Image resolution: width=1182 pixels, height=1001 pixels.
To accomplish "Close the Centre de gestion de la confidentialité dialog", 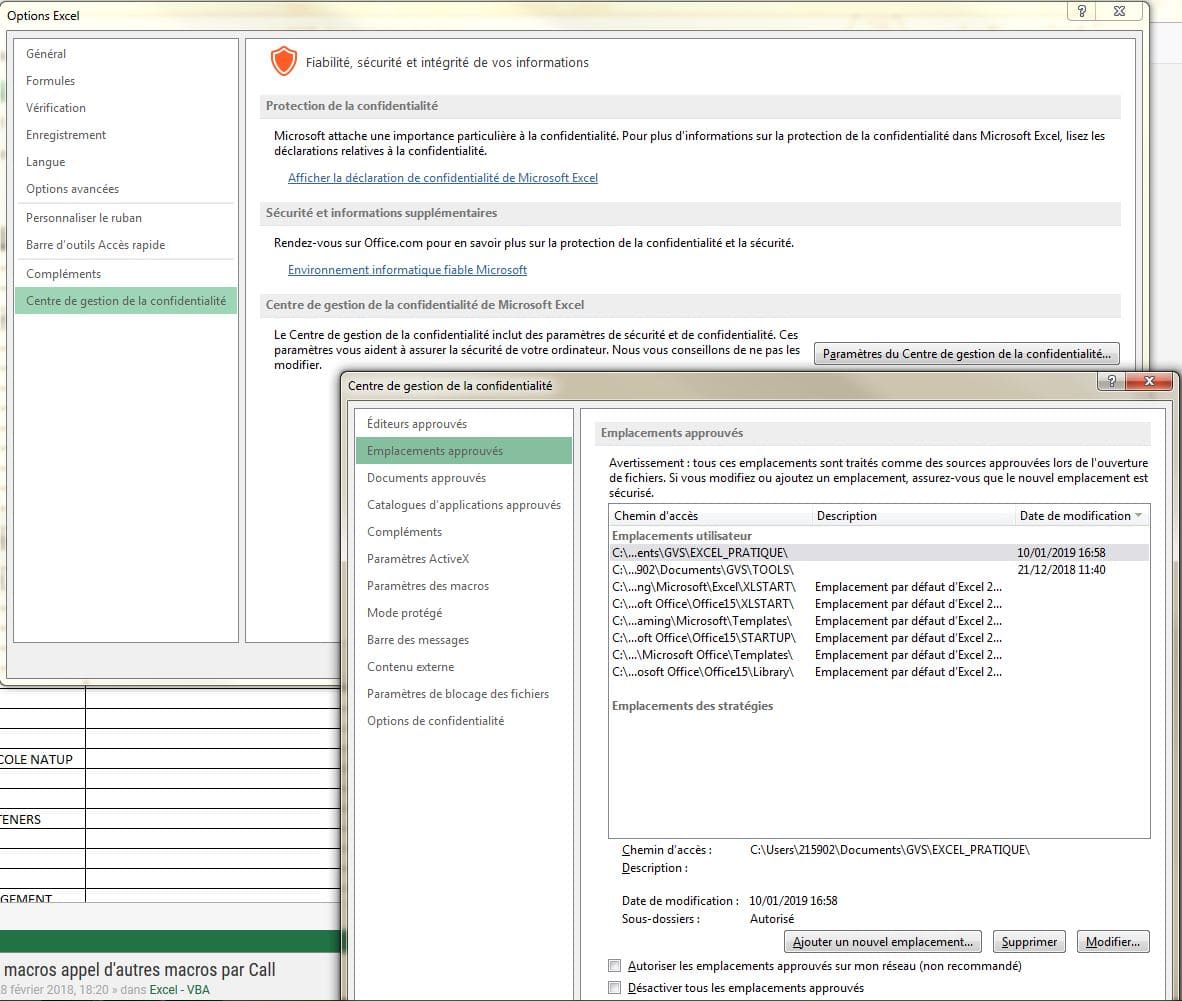I will [1149, 382].
